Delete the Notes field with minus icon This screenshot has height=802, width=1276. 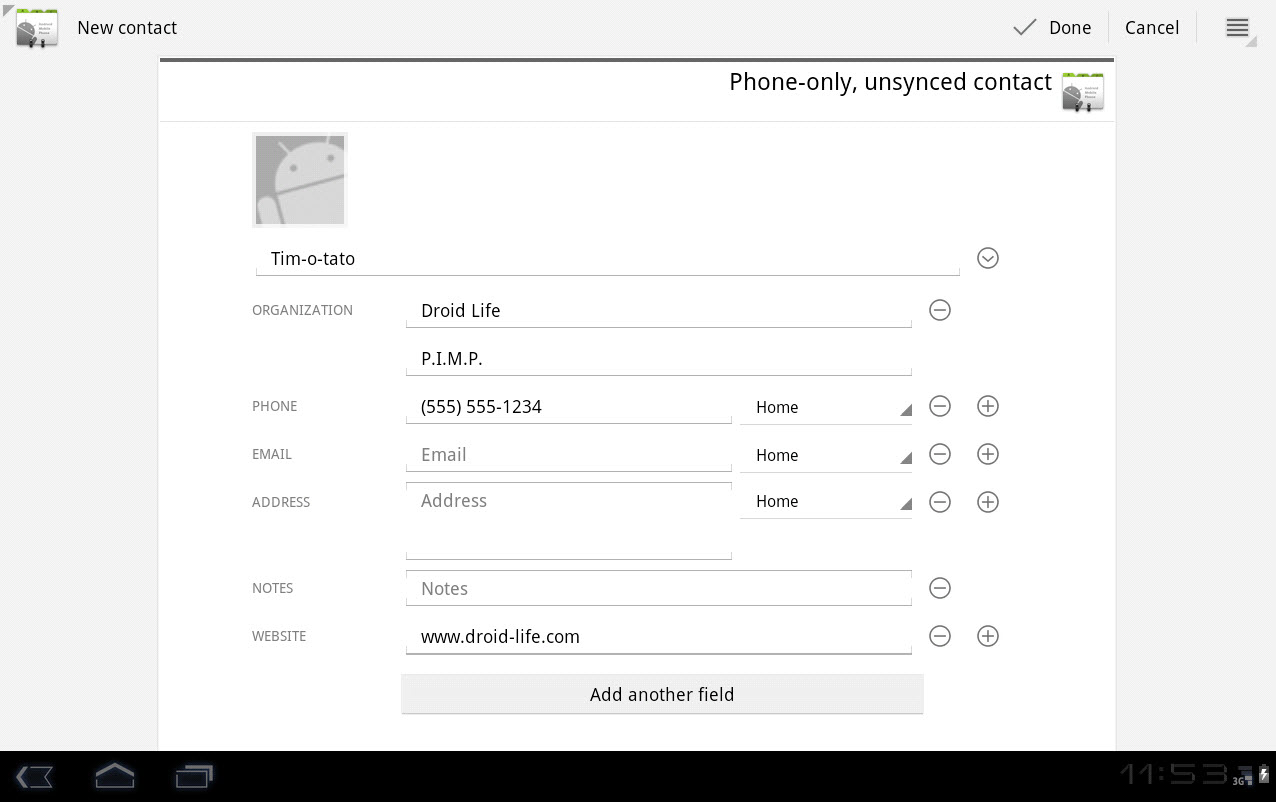pyautogui.click(x=939, y=588)
